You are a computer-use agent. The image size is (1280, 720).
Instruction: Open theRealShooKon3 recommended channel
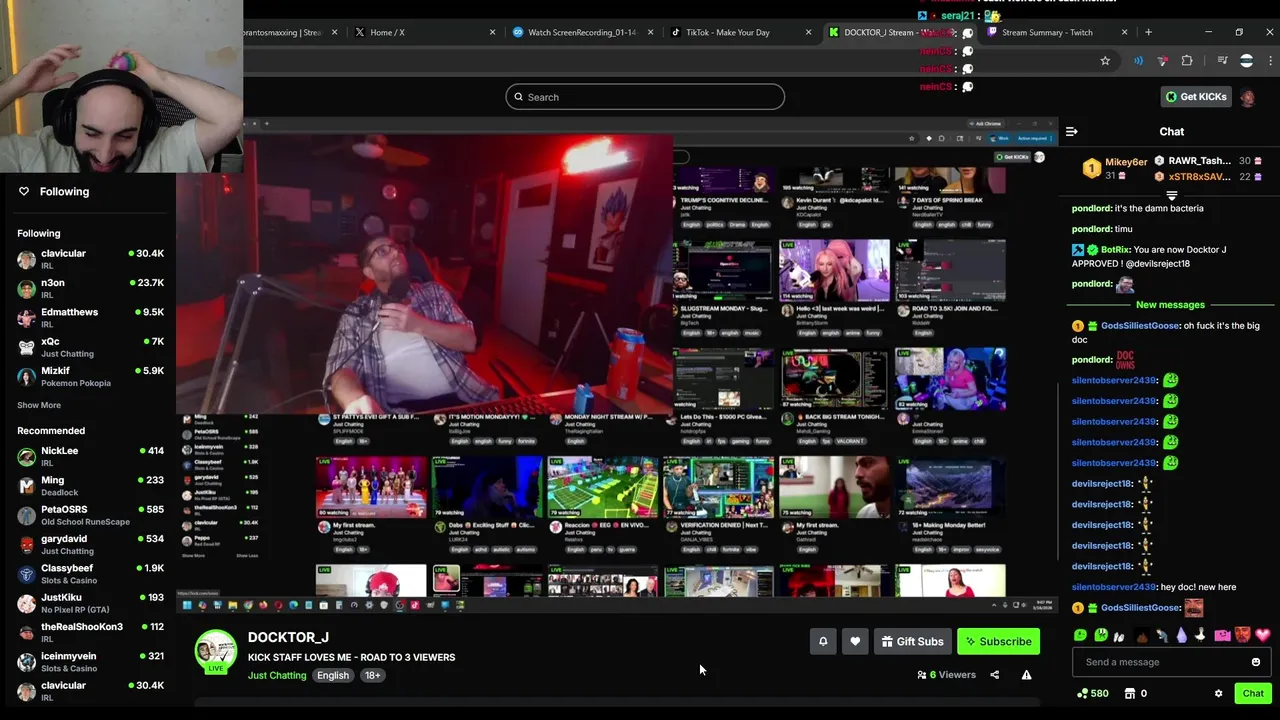[90, 632]
